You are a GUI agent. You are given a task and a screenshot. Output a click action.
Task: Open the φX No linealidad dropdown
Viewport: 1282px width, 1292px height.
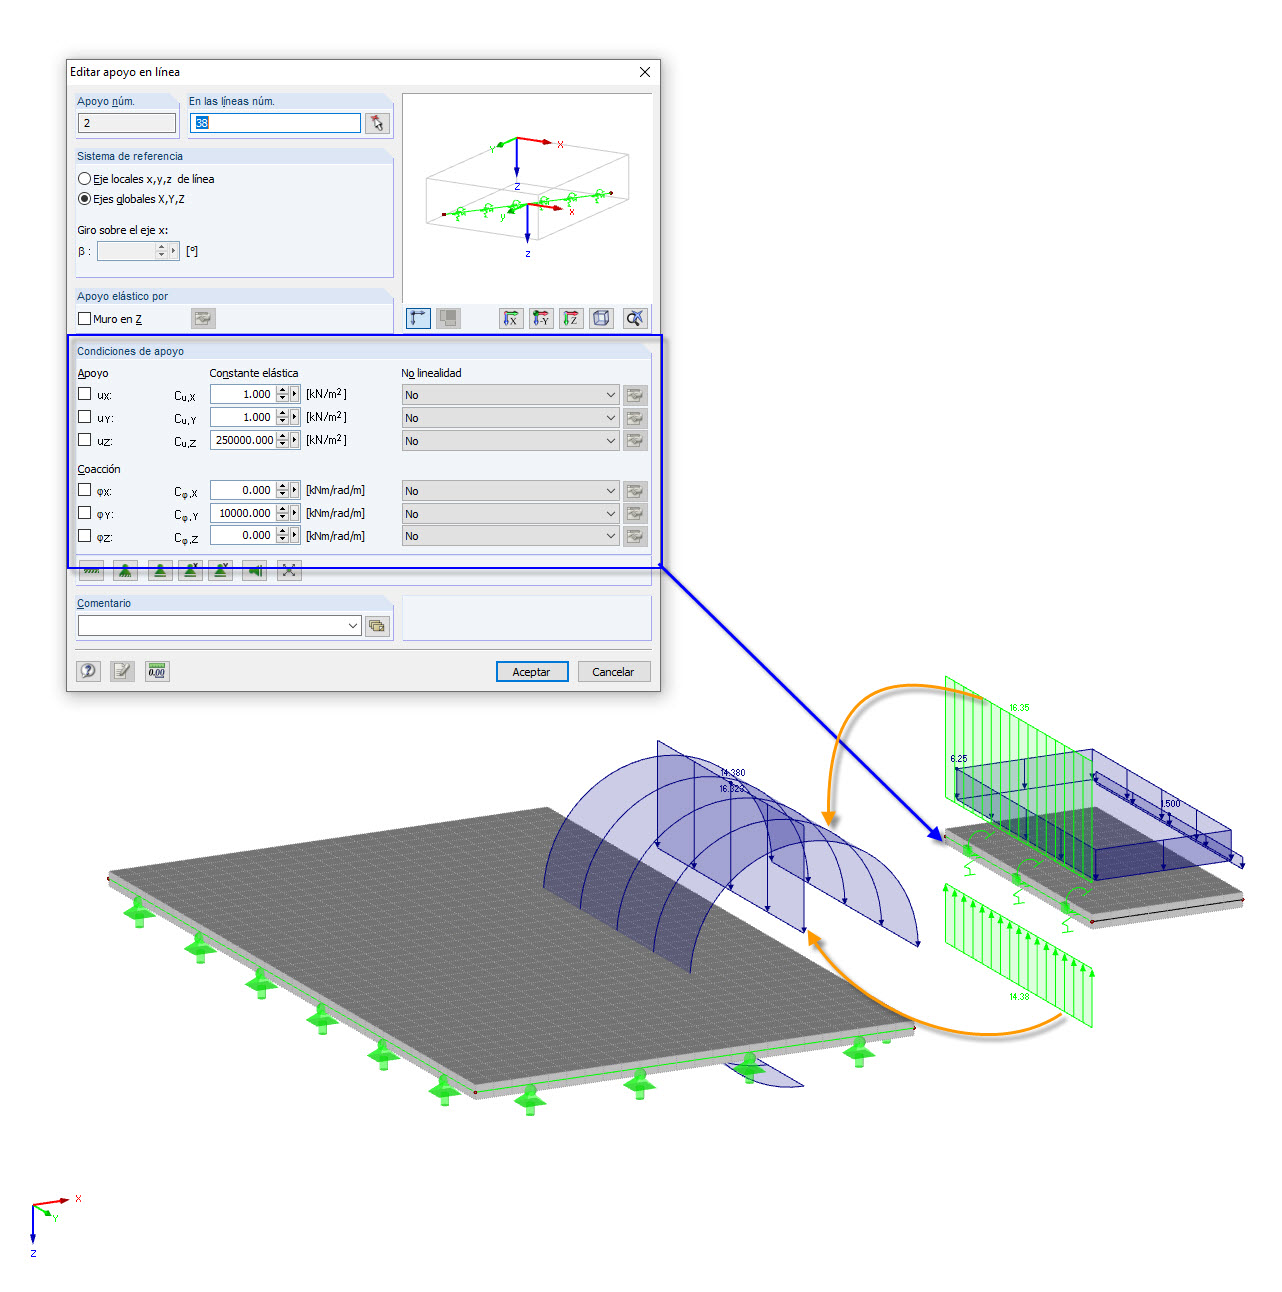point(510,491)
